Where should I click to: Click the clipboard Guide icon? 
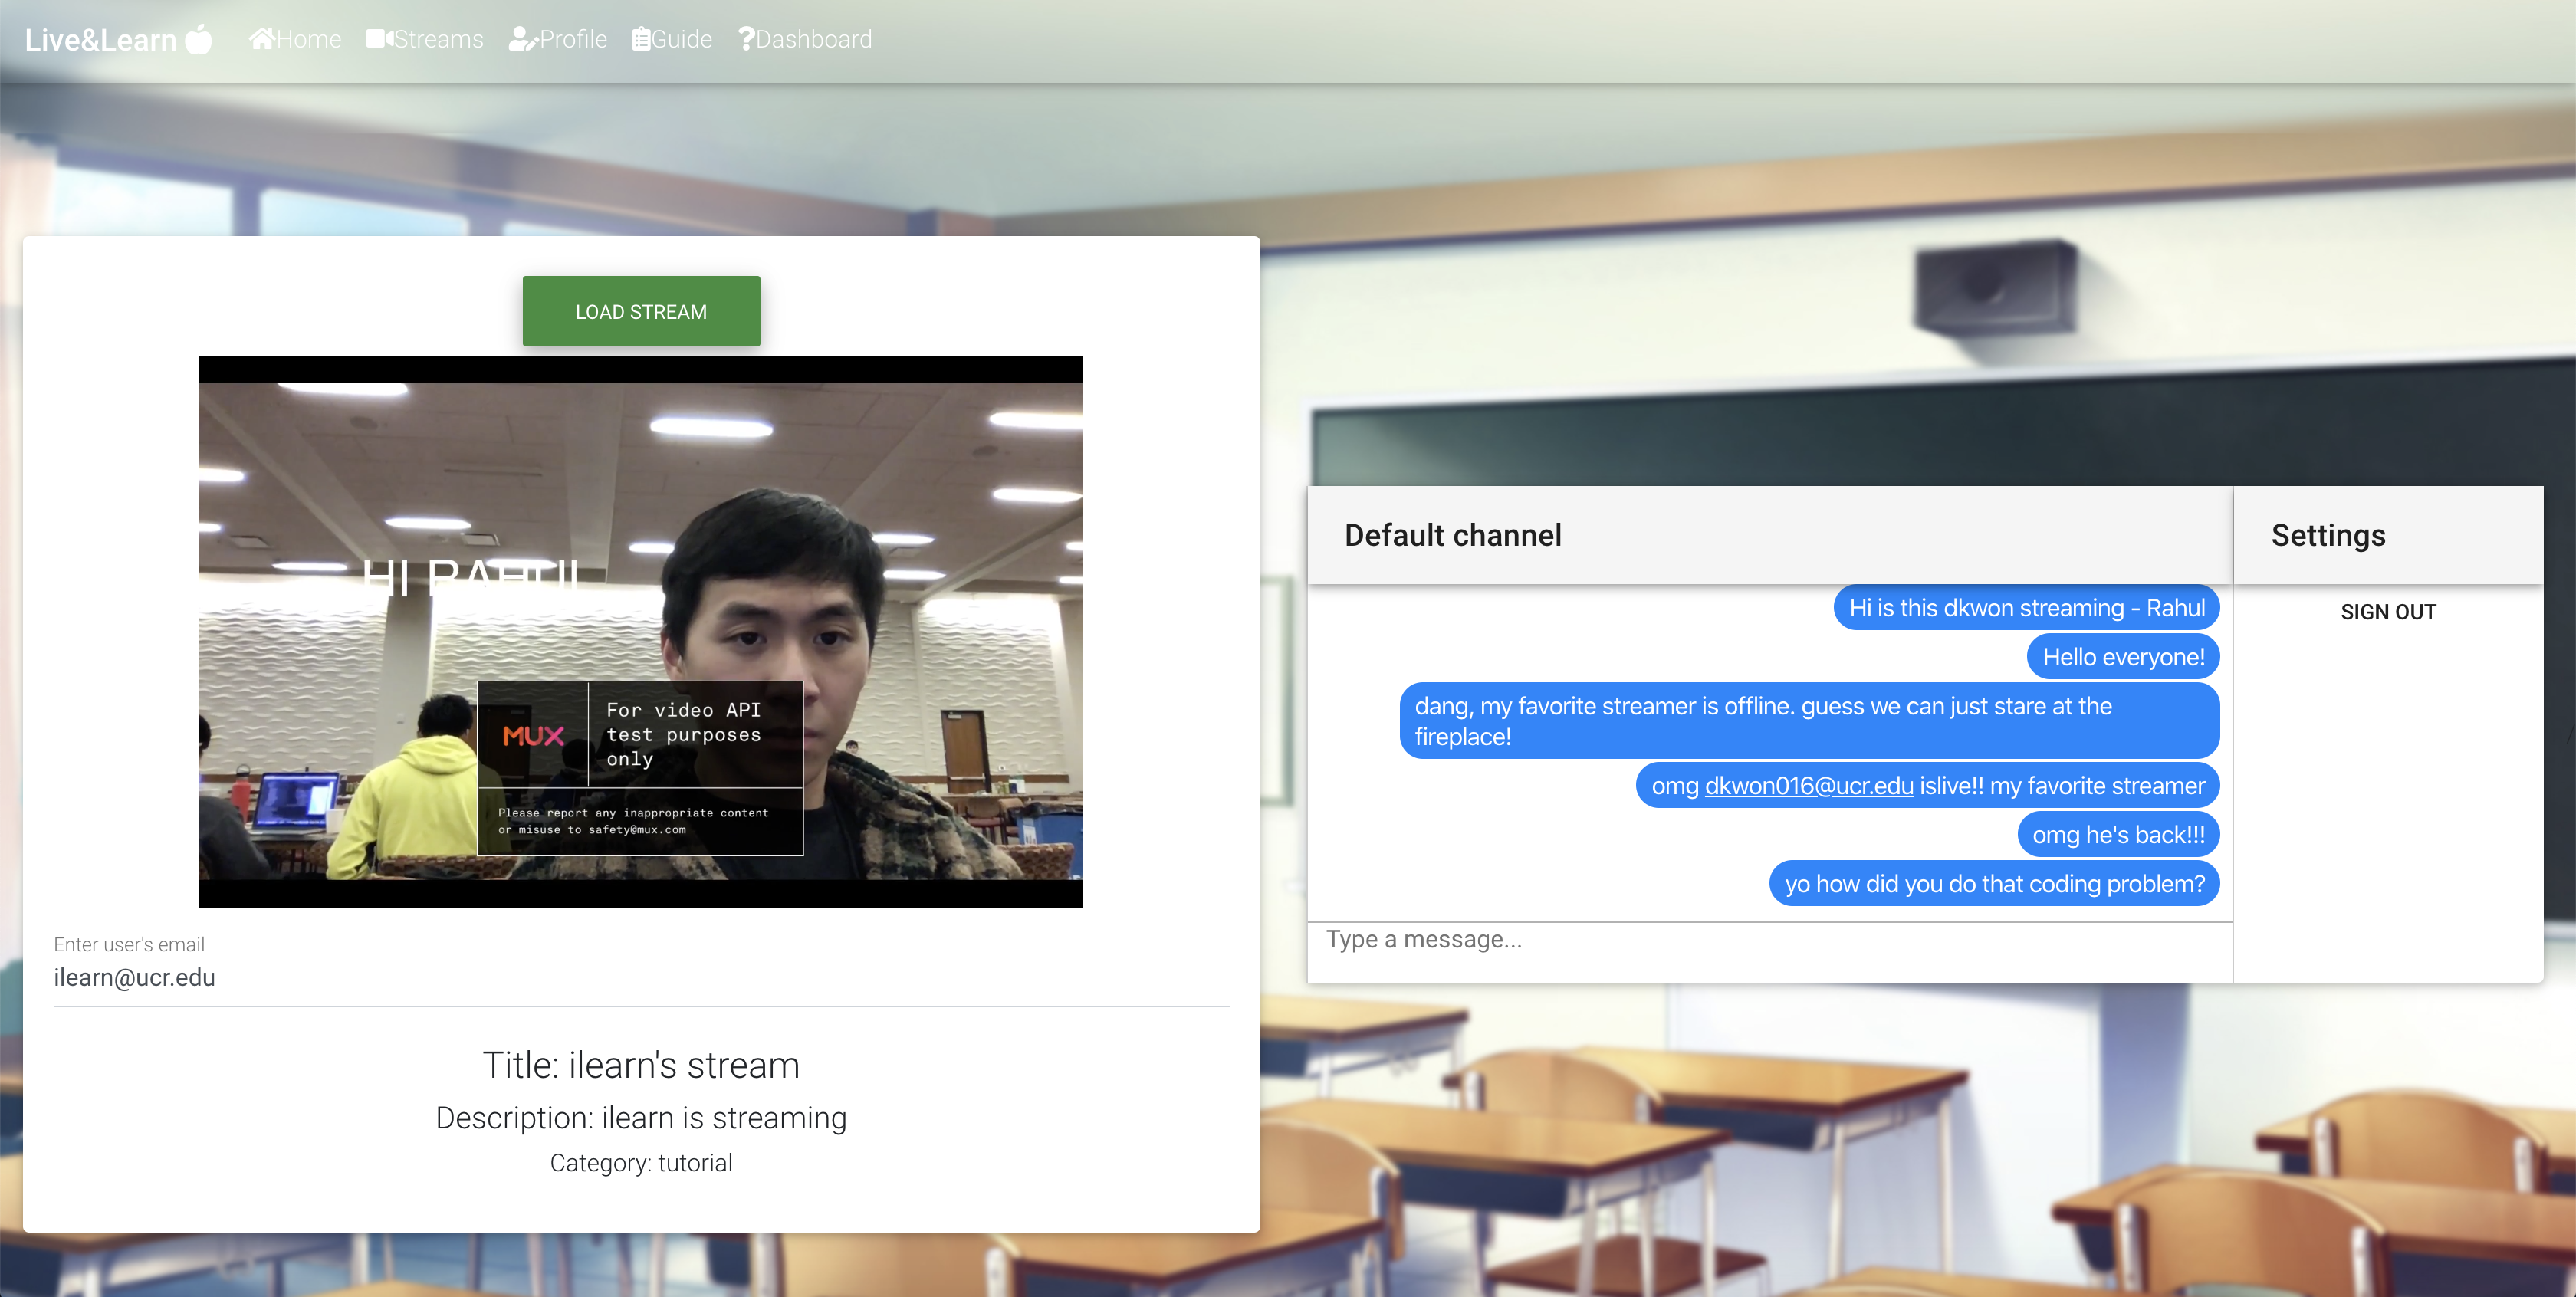(x=641, y=39)
